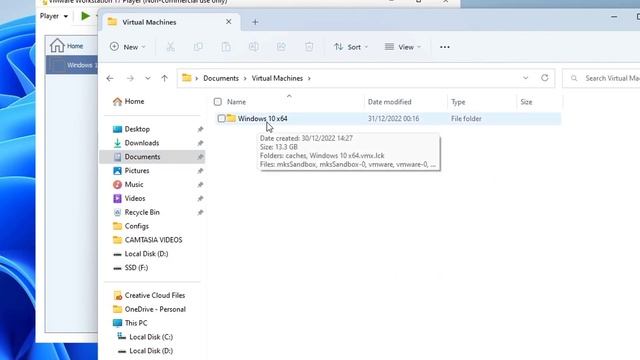Go up one folder level arrow
The height and width of the screenshot is (360, 640).
tap(164, 78)
